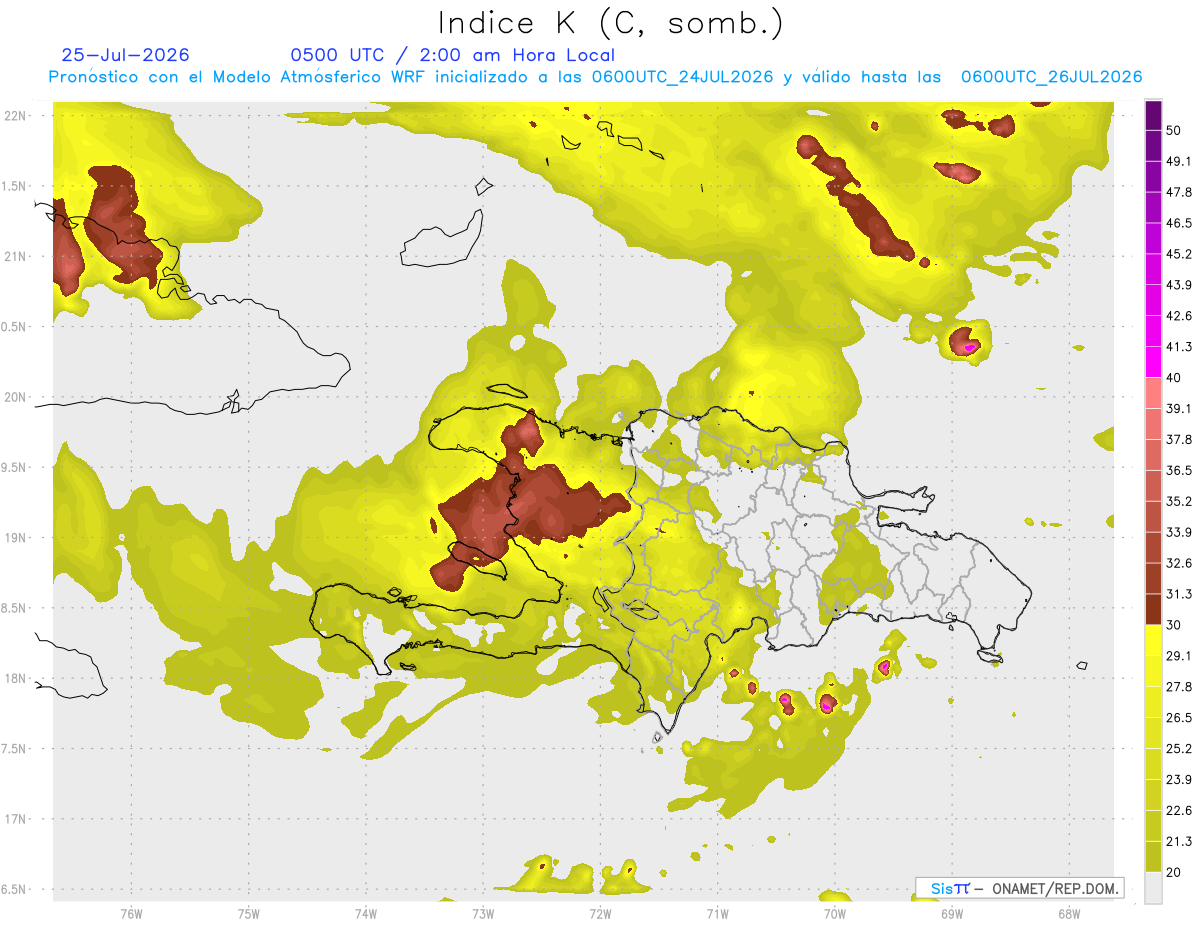1200x927 pixels.
Task: Click the 46.5 value on the color scale
Action: 1178,223
